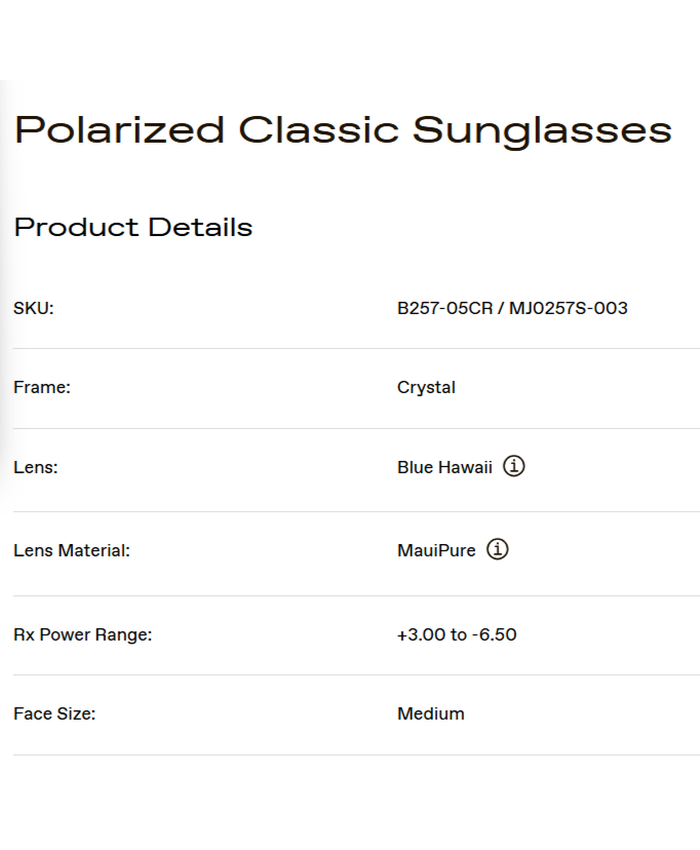Screen dimensions: 700x850
Task: Click the Polarized Classic Sunglasses title
Action: click(343, 131)
